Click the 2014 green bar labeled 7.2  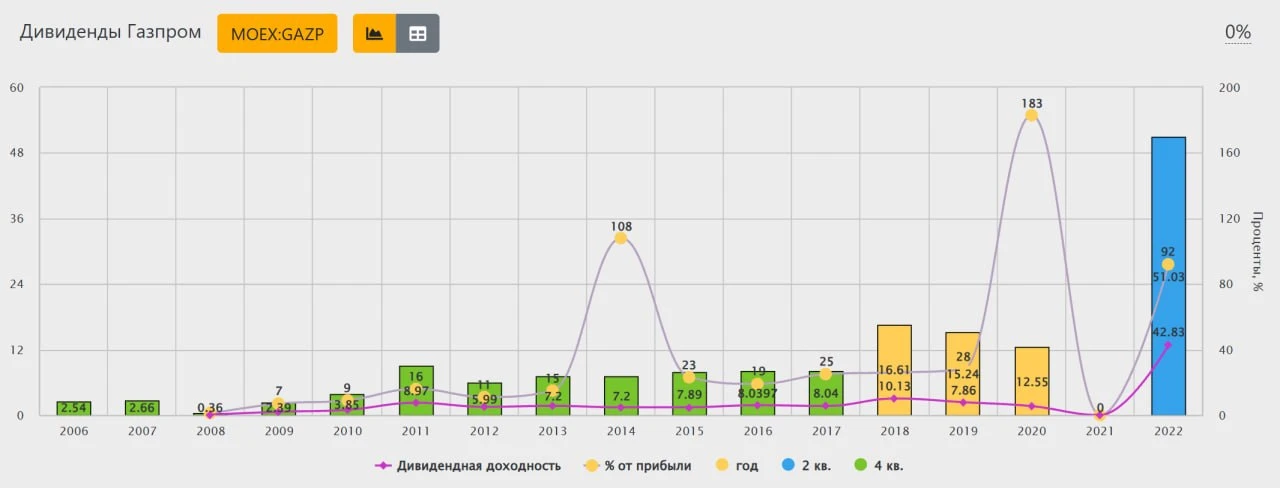[620, 396]
